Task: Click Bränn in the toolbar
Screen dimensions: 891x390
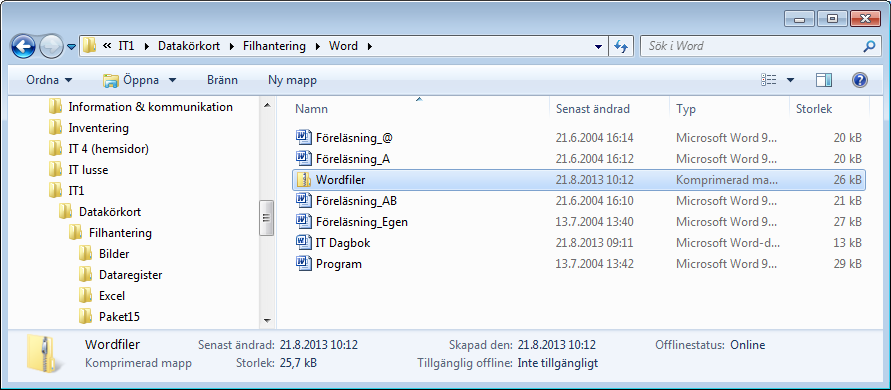Action: click(x=222, y=80)
